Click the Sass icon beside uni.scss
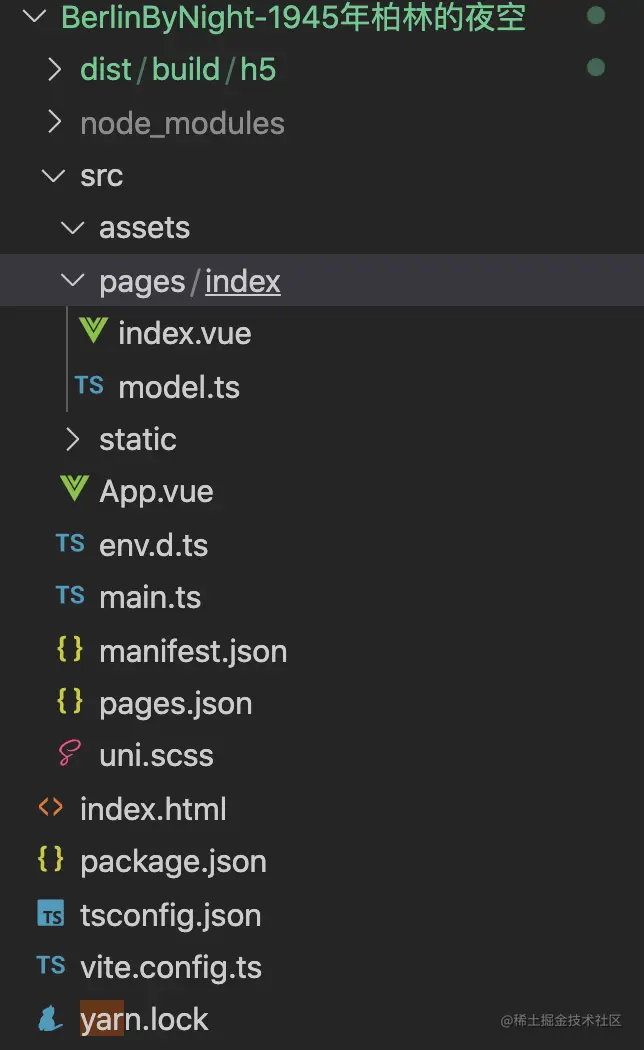This screenshot has height=1050, width=644. click(x=70, y=754)
